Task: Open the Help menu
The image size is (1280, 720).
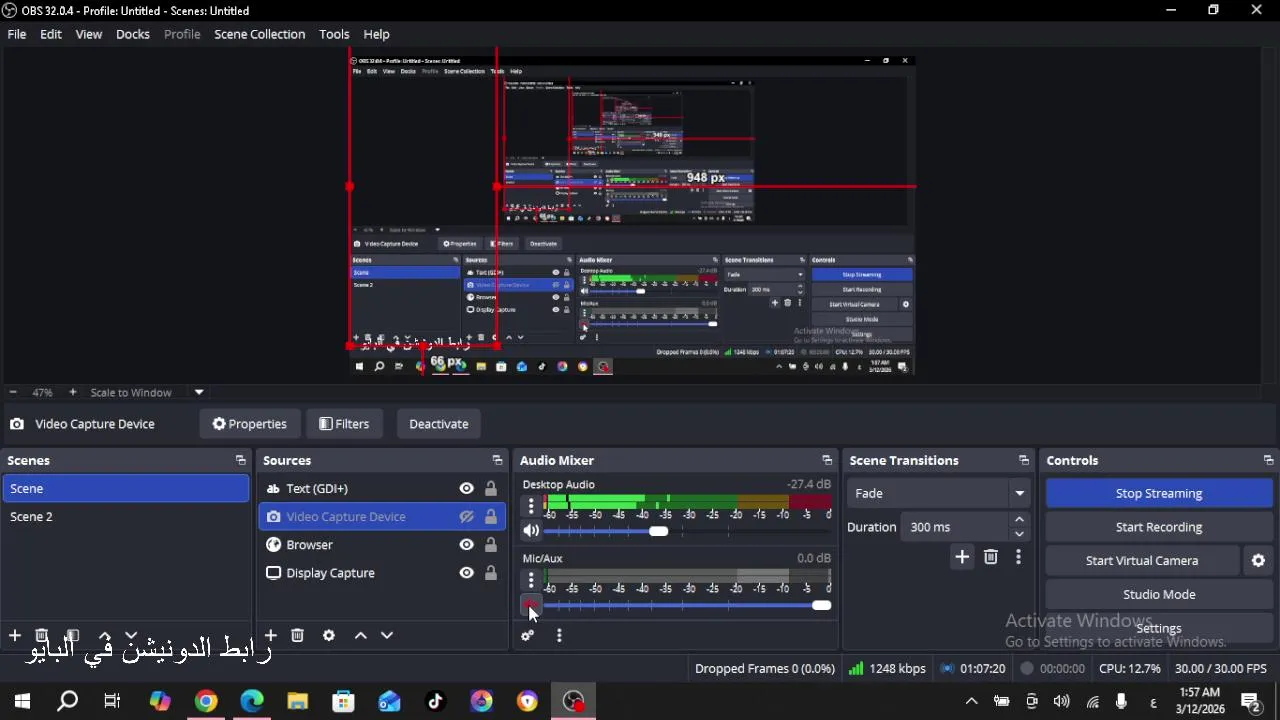Action: click(377, 34)
